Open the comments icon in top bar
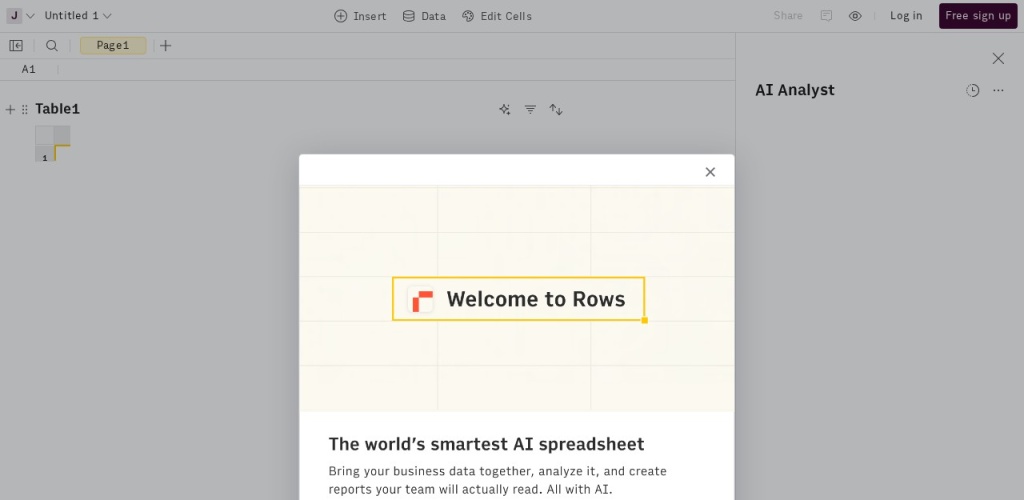This screenshot has width=1024, height=500. (x=826, y=16)
